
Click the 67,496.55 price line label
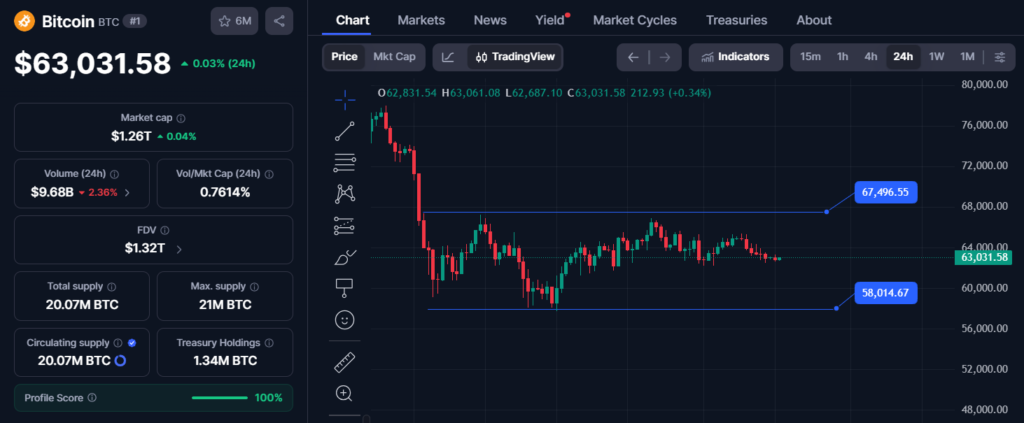(885, 193)
